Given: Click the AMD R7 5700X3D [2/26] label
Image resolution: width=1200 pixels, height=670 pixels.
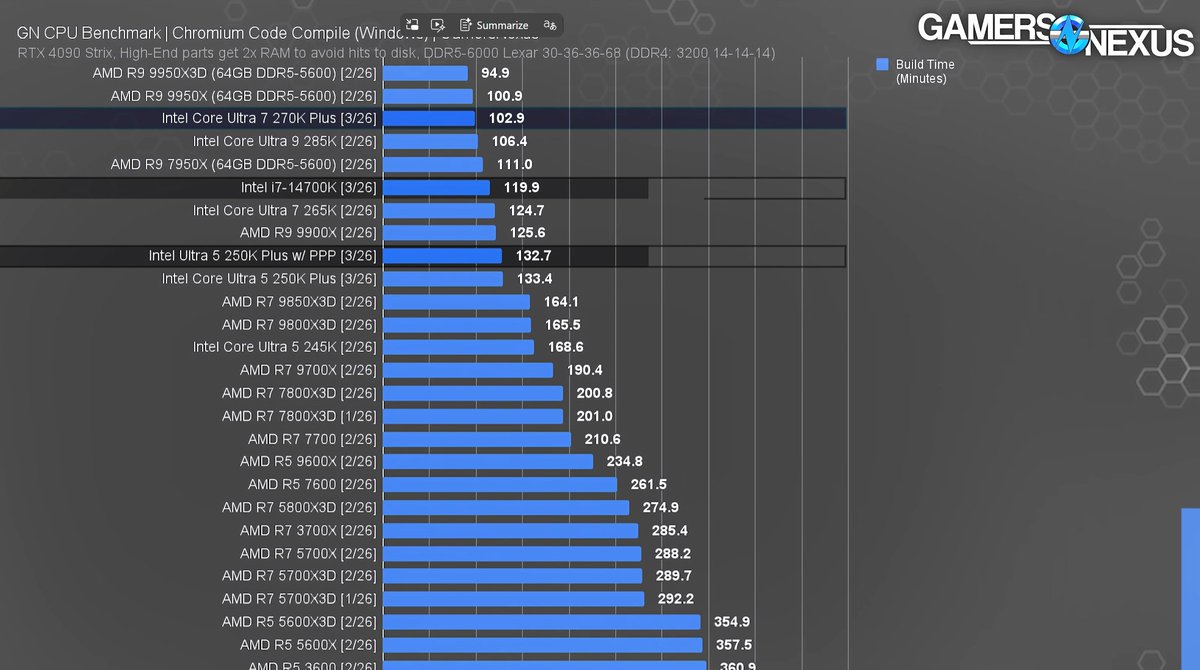Looking at the screenshot, I should coord(299,575).
